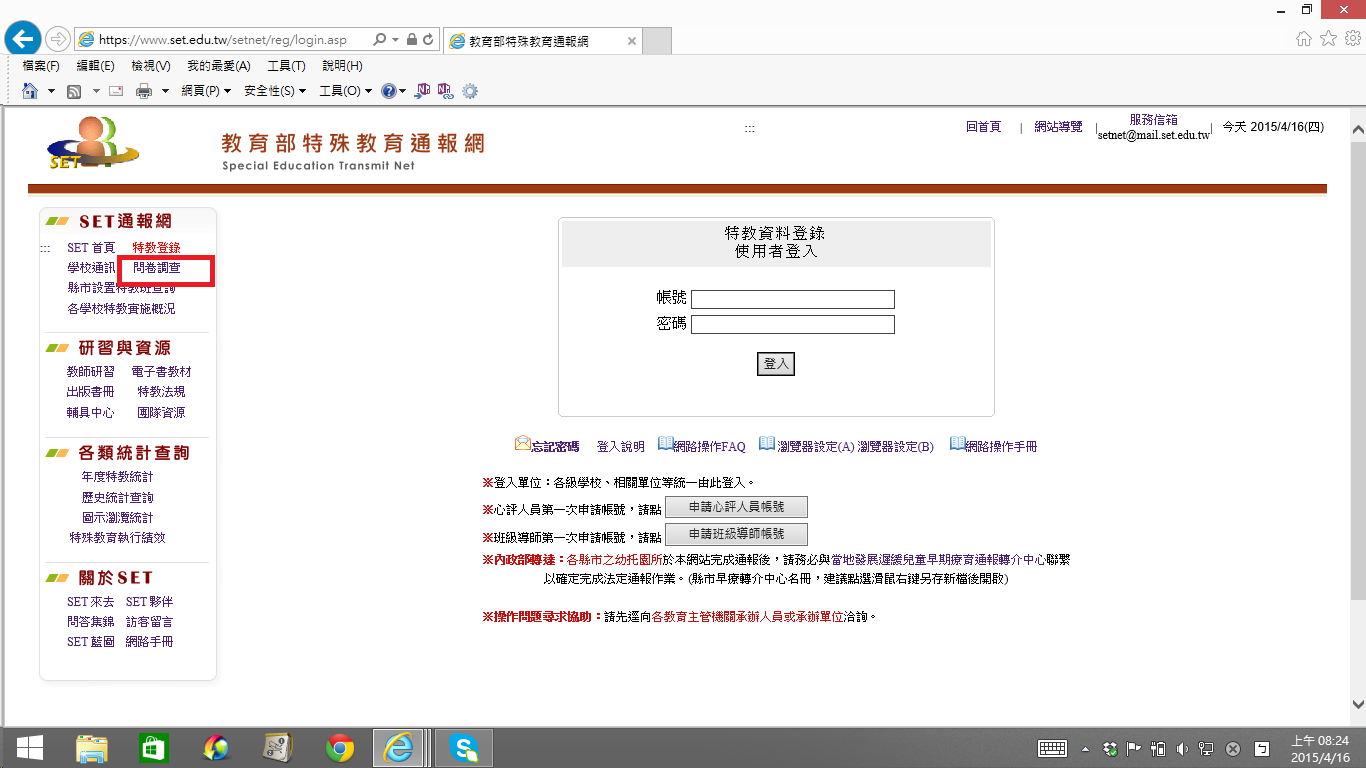The image size is (1366, 768).
Task: Expand the 安全性(S) dropdown menu
Action: [275, 91]
